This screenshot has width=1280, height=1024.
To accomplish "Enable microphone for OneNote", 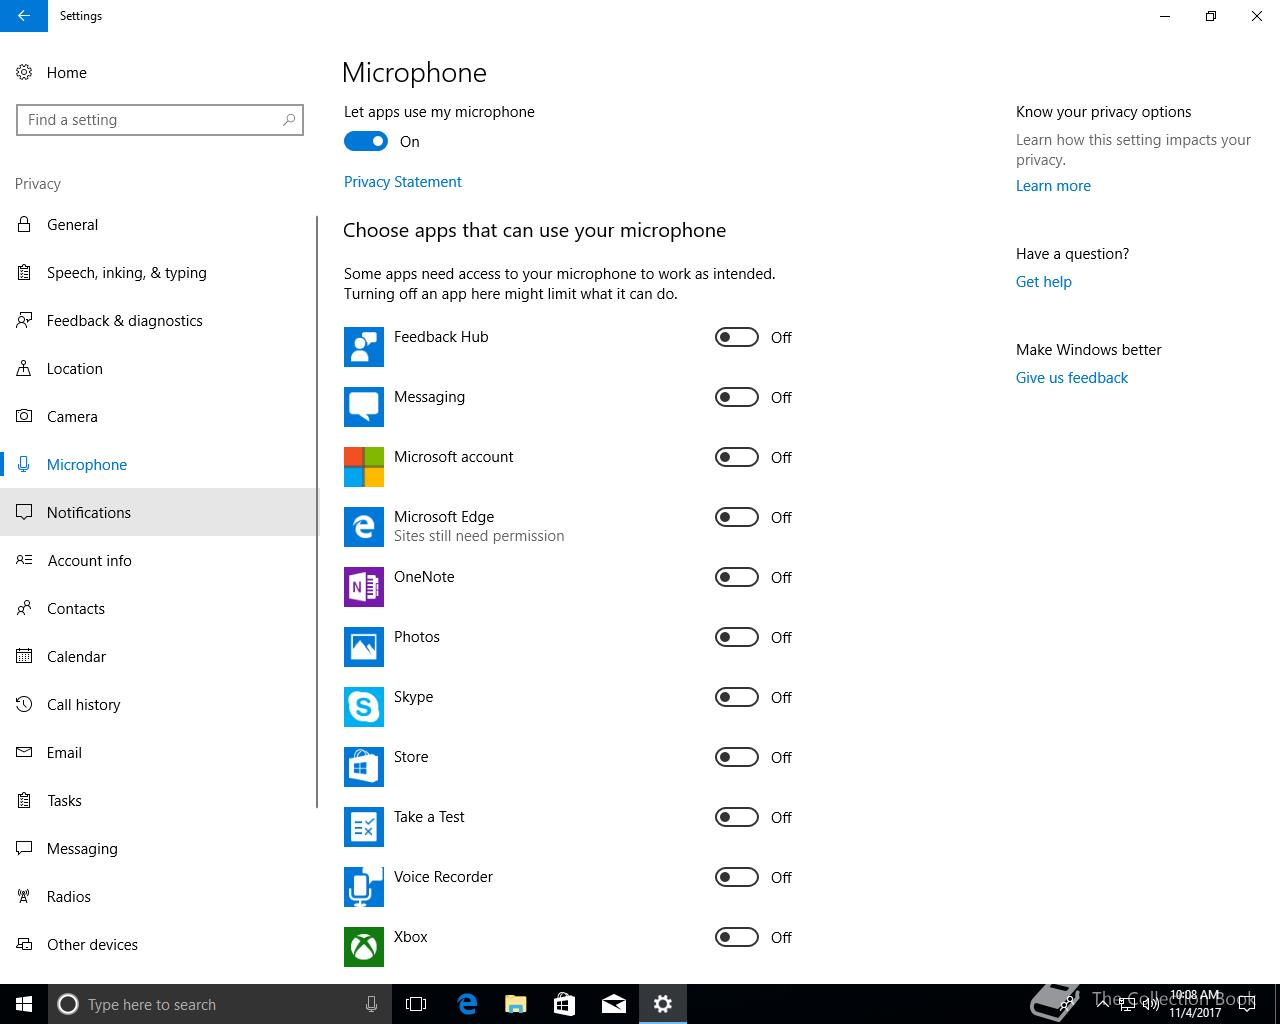I will 737,578.
